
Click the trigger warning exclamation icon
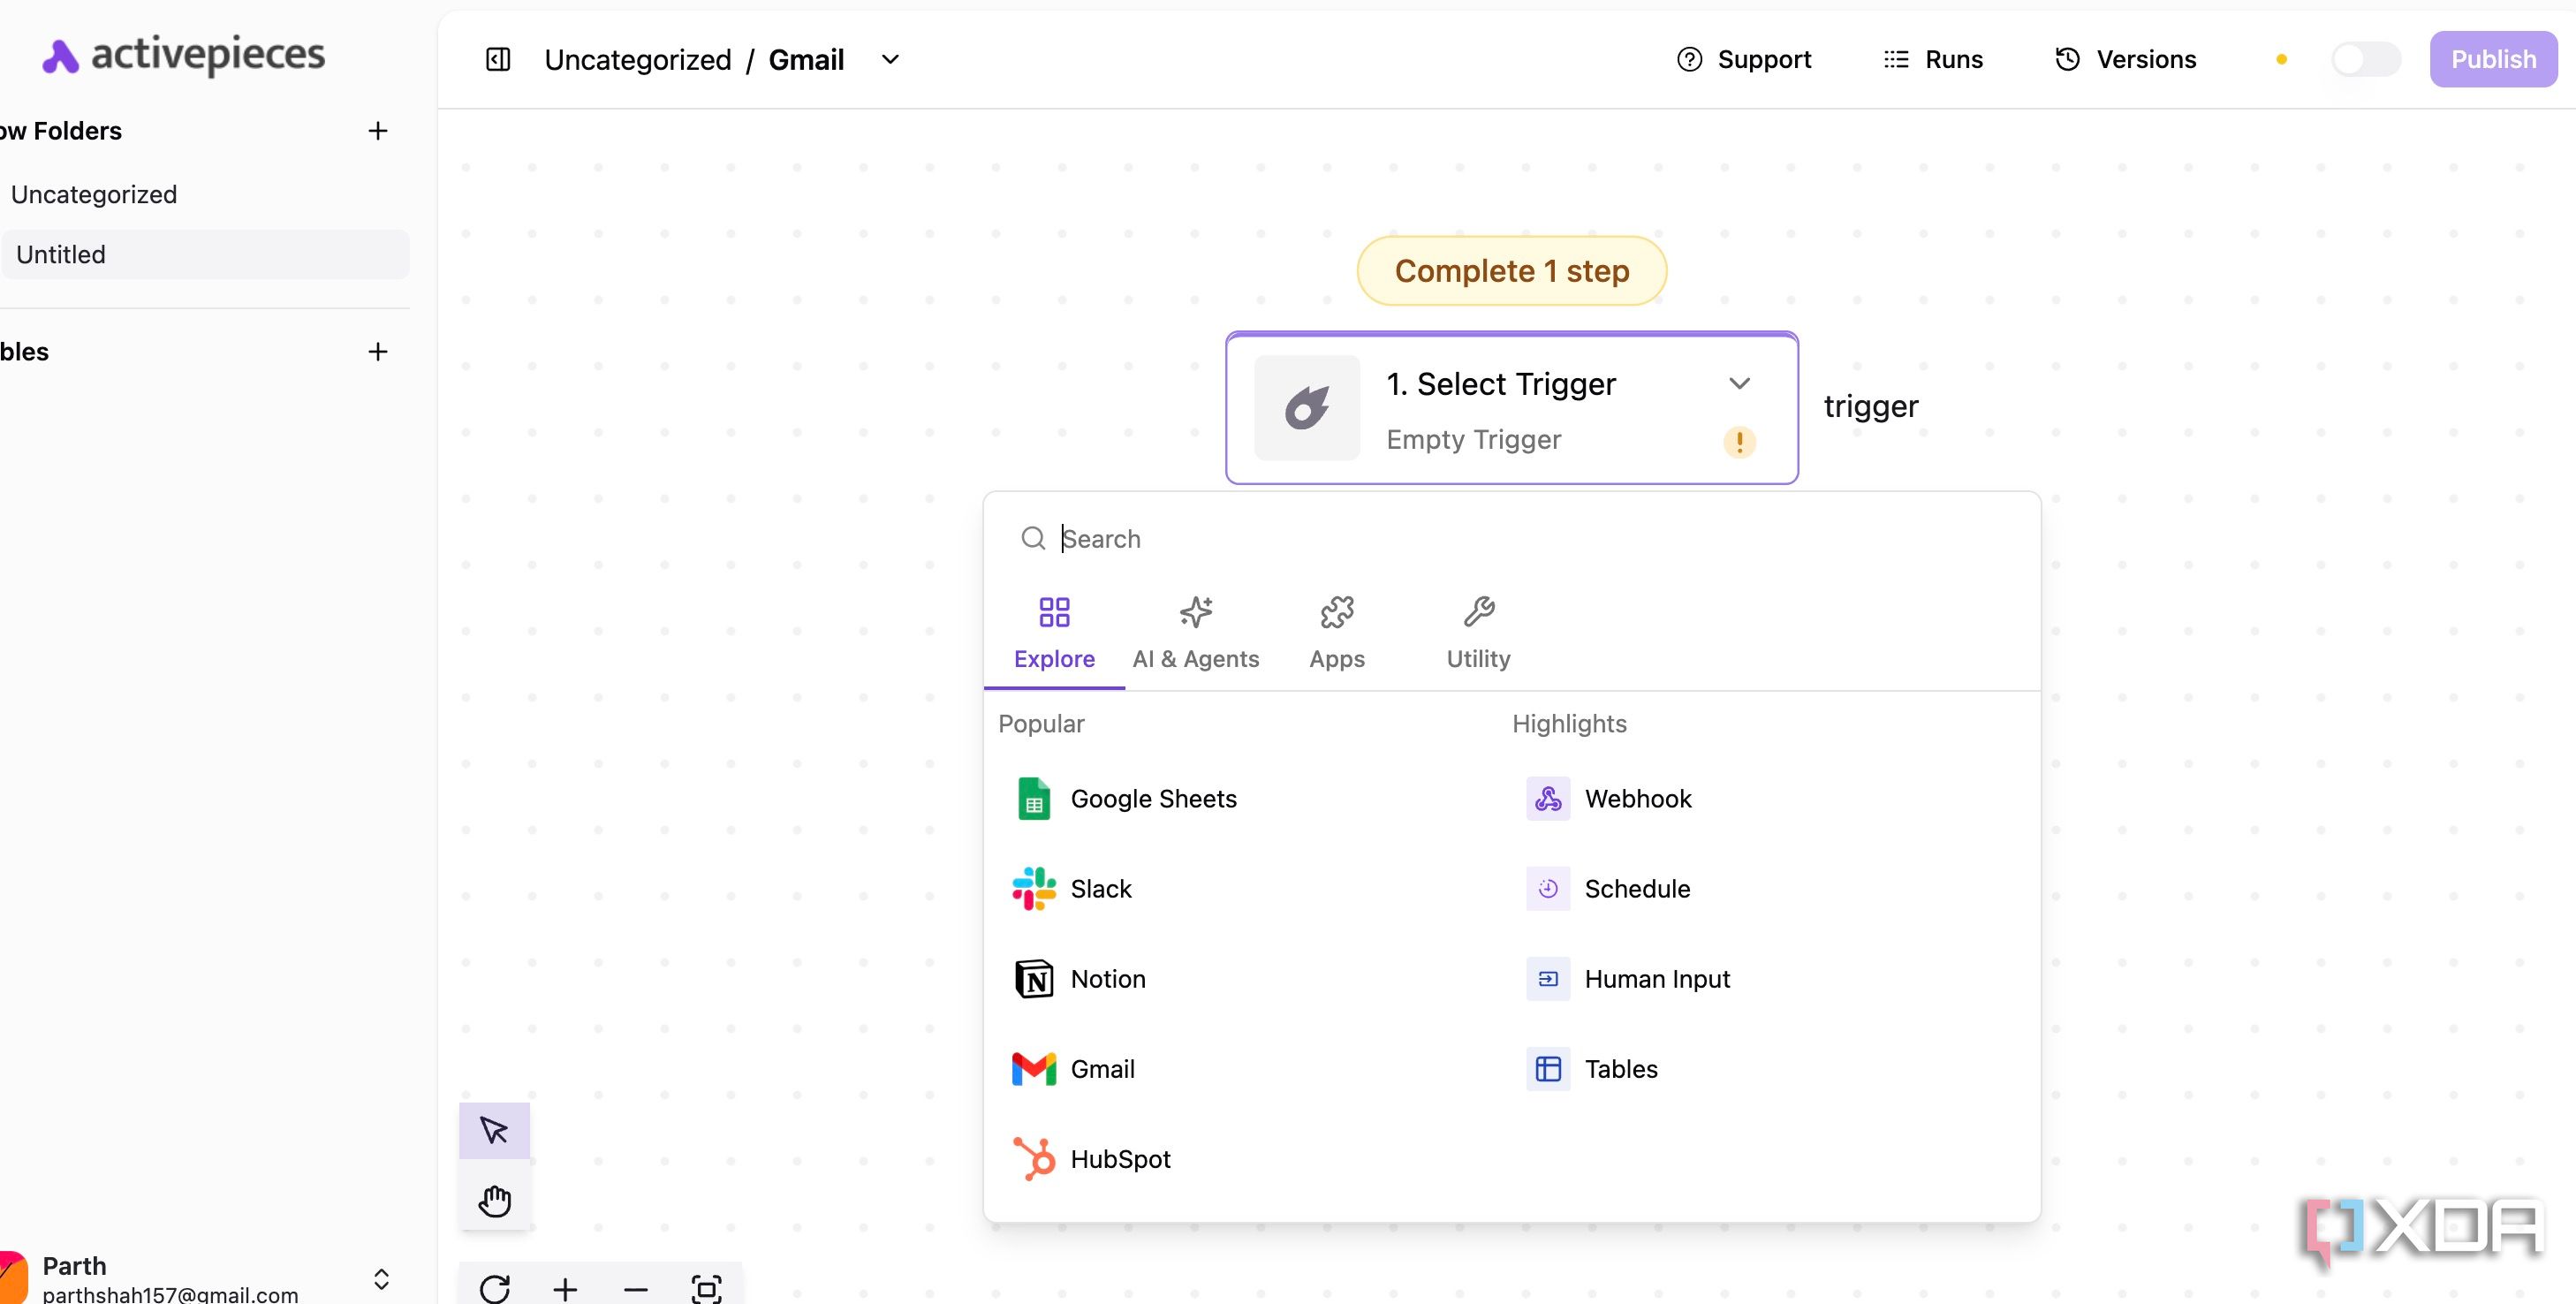(x=1739, y=442)
